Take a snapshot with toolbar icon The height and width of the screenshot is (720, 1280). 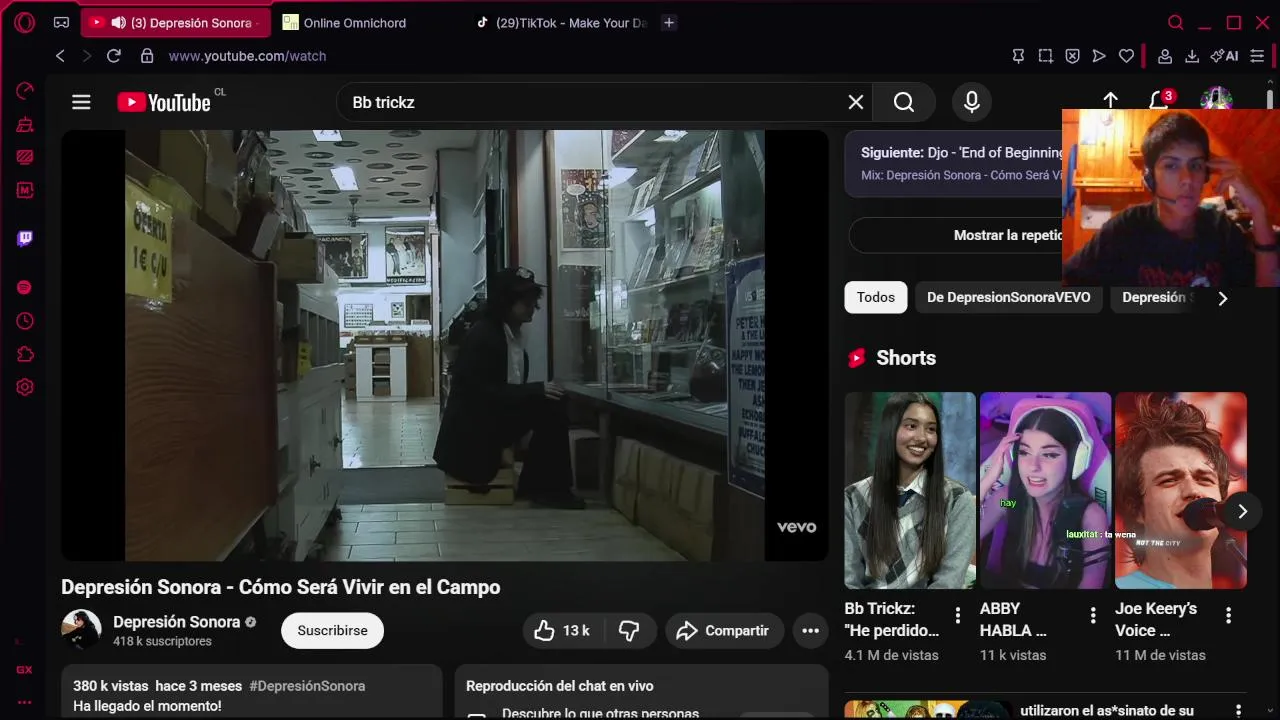[x=1045, y=56]
